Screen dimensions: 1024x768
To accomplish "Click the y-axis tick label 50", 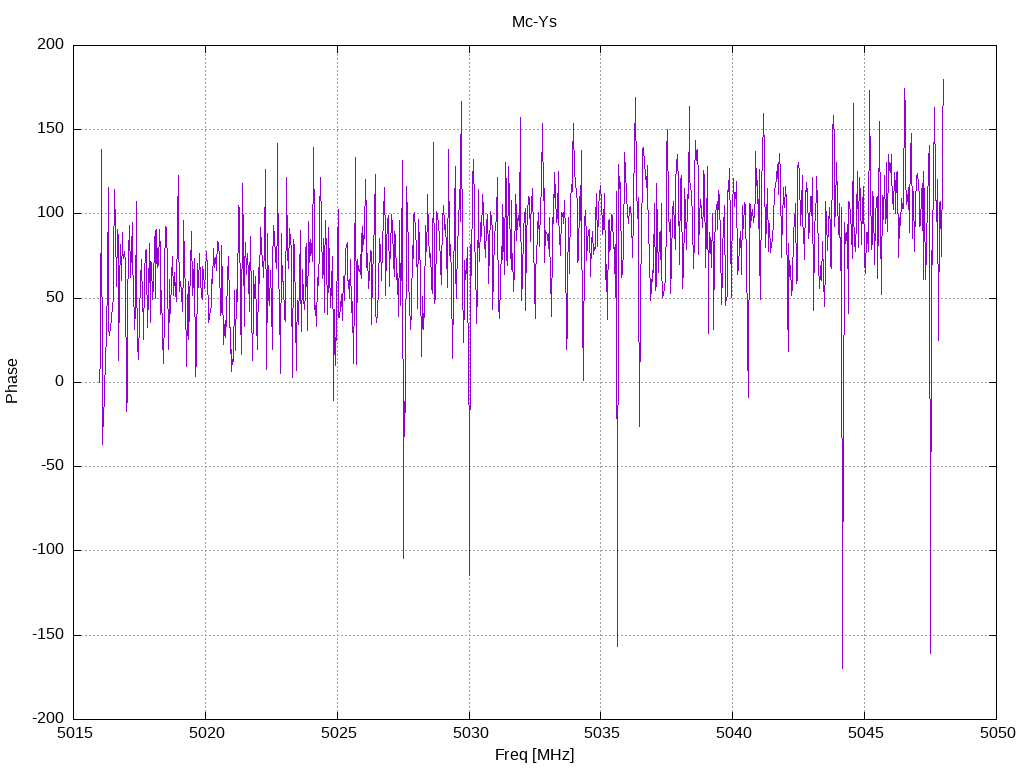I will (x=56, y=297).
